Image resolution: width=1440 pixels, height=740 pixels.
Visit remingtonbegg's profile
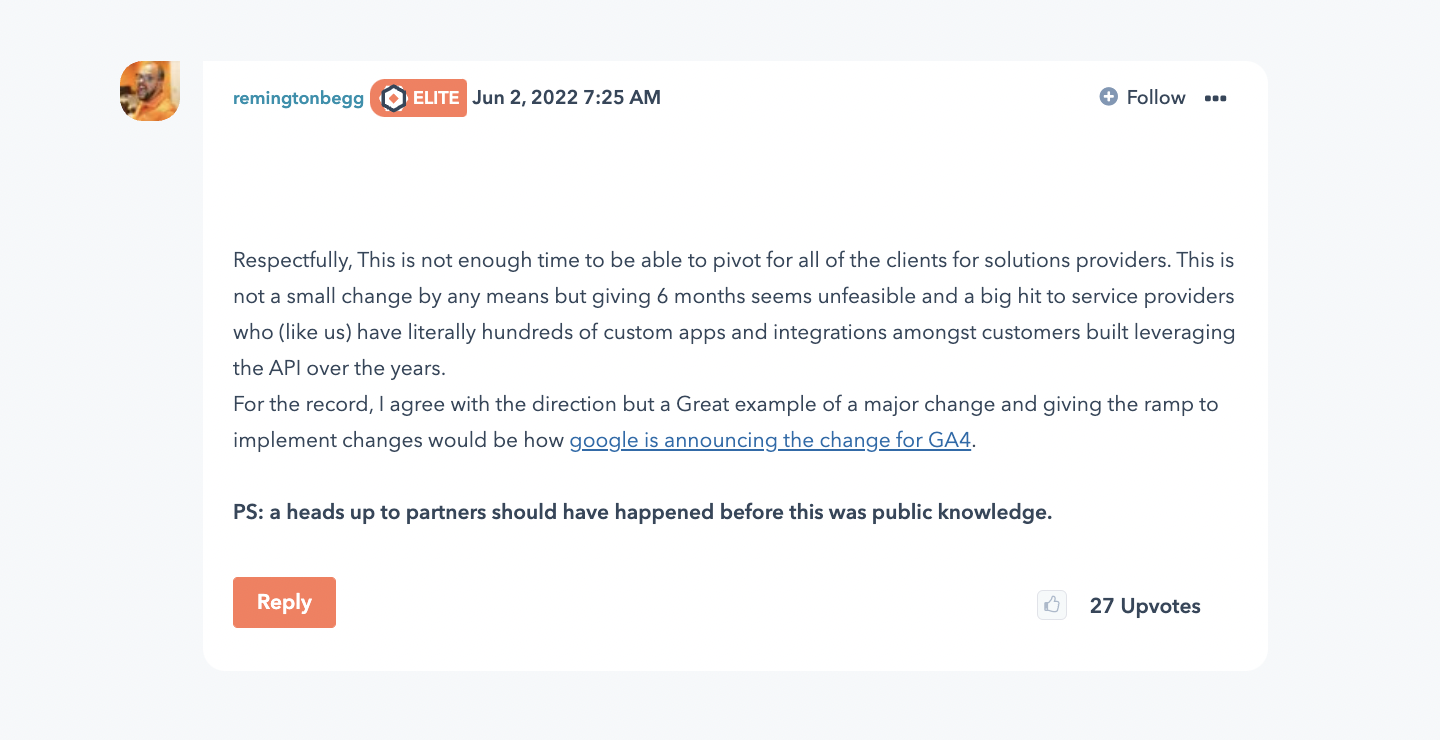click(298, 97)
